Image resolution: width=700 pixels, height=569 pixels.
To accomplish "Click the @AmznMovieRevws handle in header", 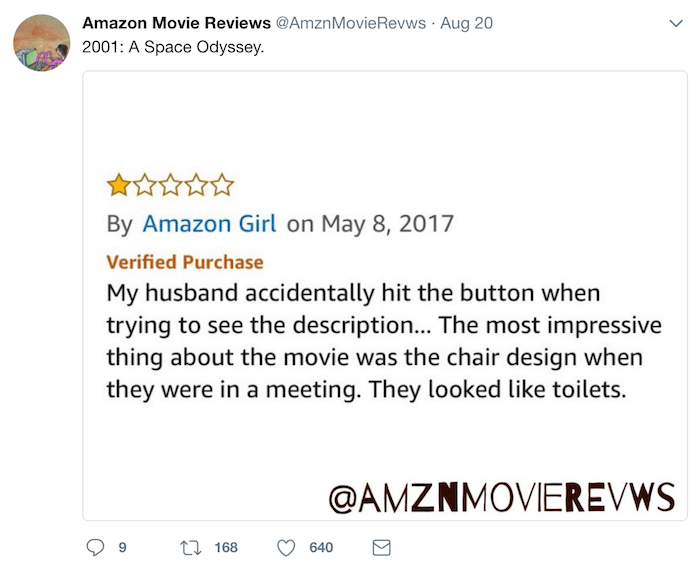I will [x=351, y=23].
